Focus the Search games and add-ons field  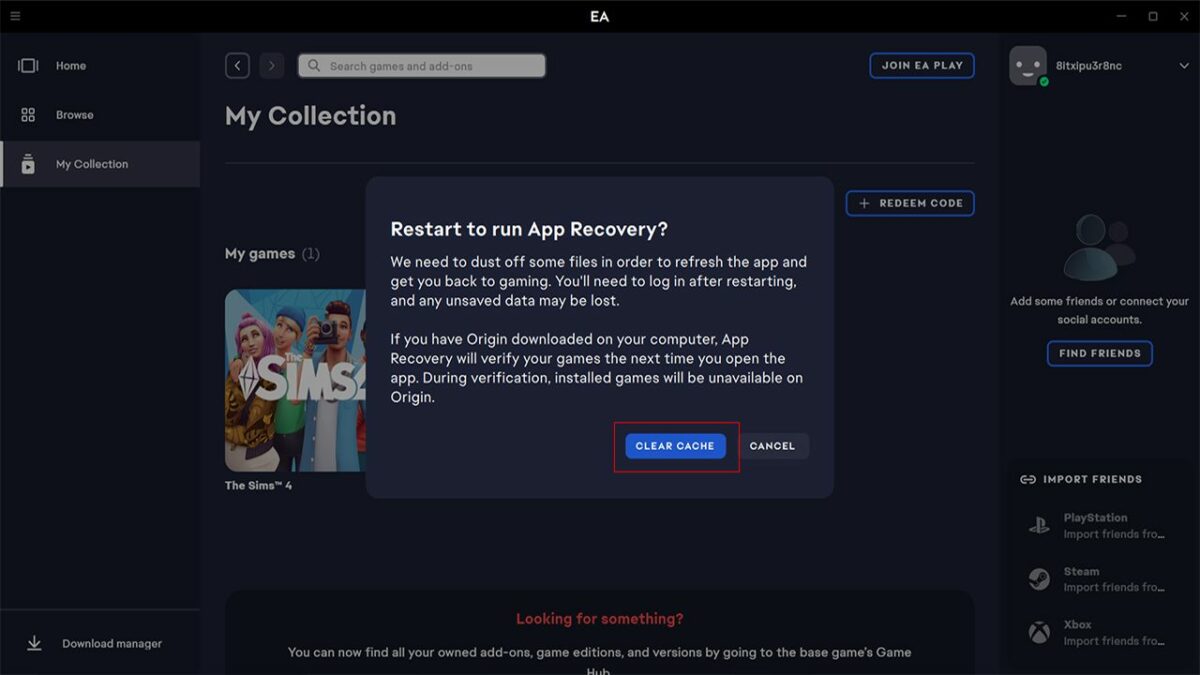click(422, 66)
